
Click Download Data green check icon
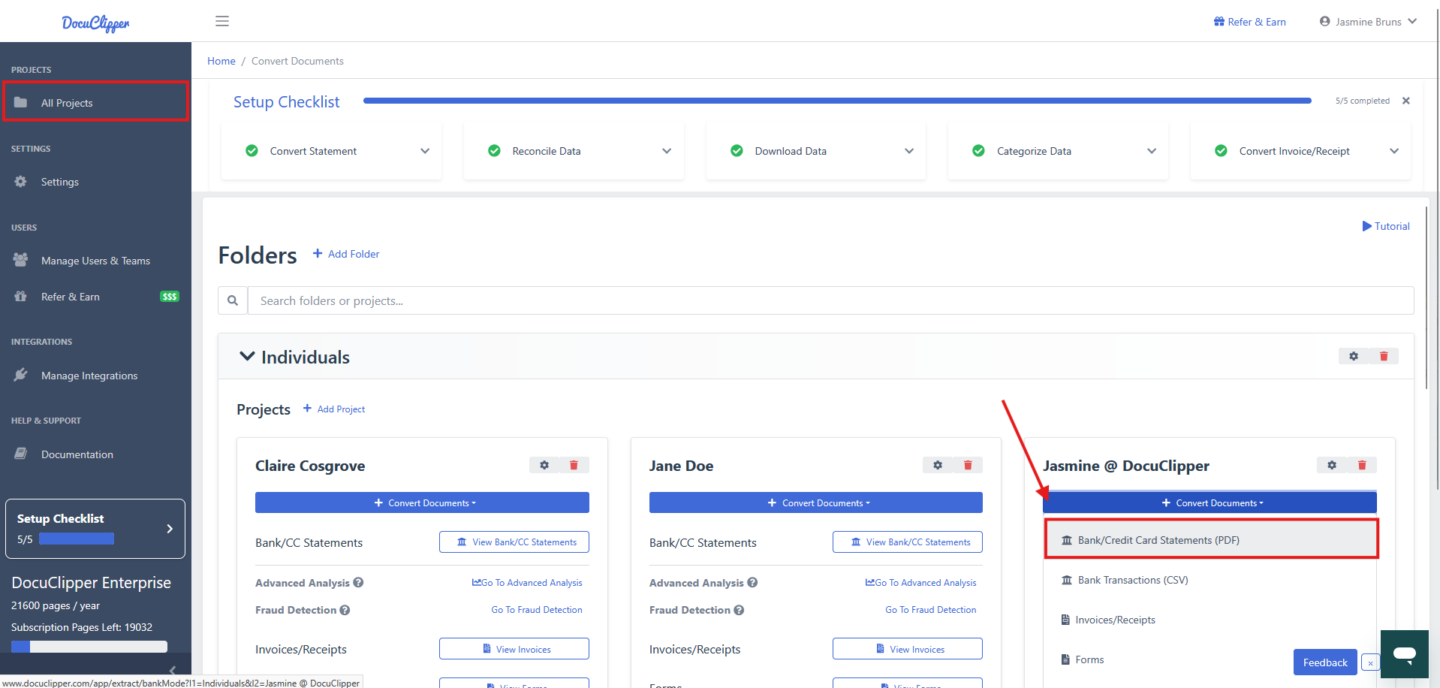coord(737,151)
